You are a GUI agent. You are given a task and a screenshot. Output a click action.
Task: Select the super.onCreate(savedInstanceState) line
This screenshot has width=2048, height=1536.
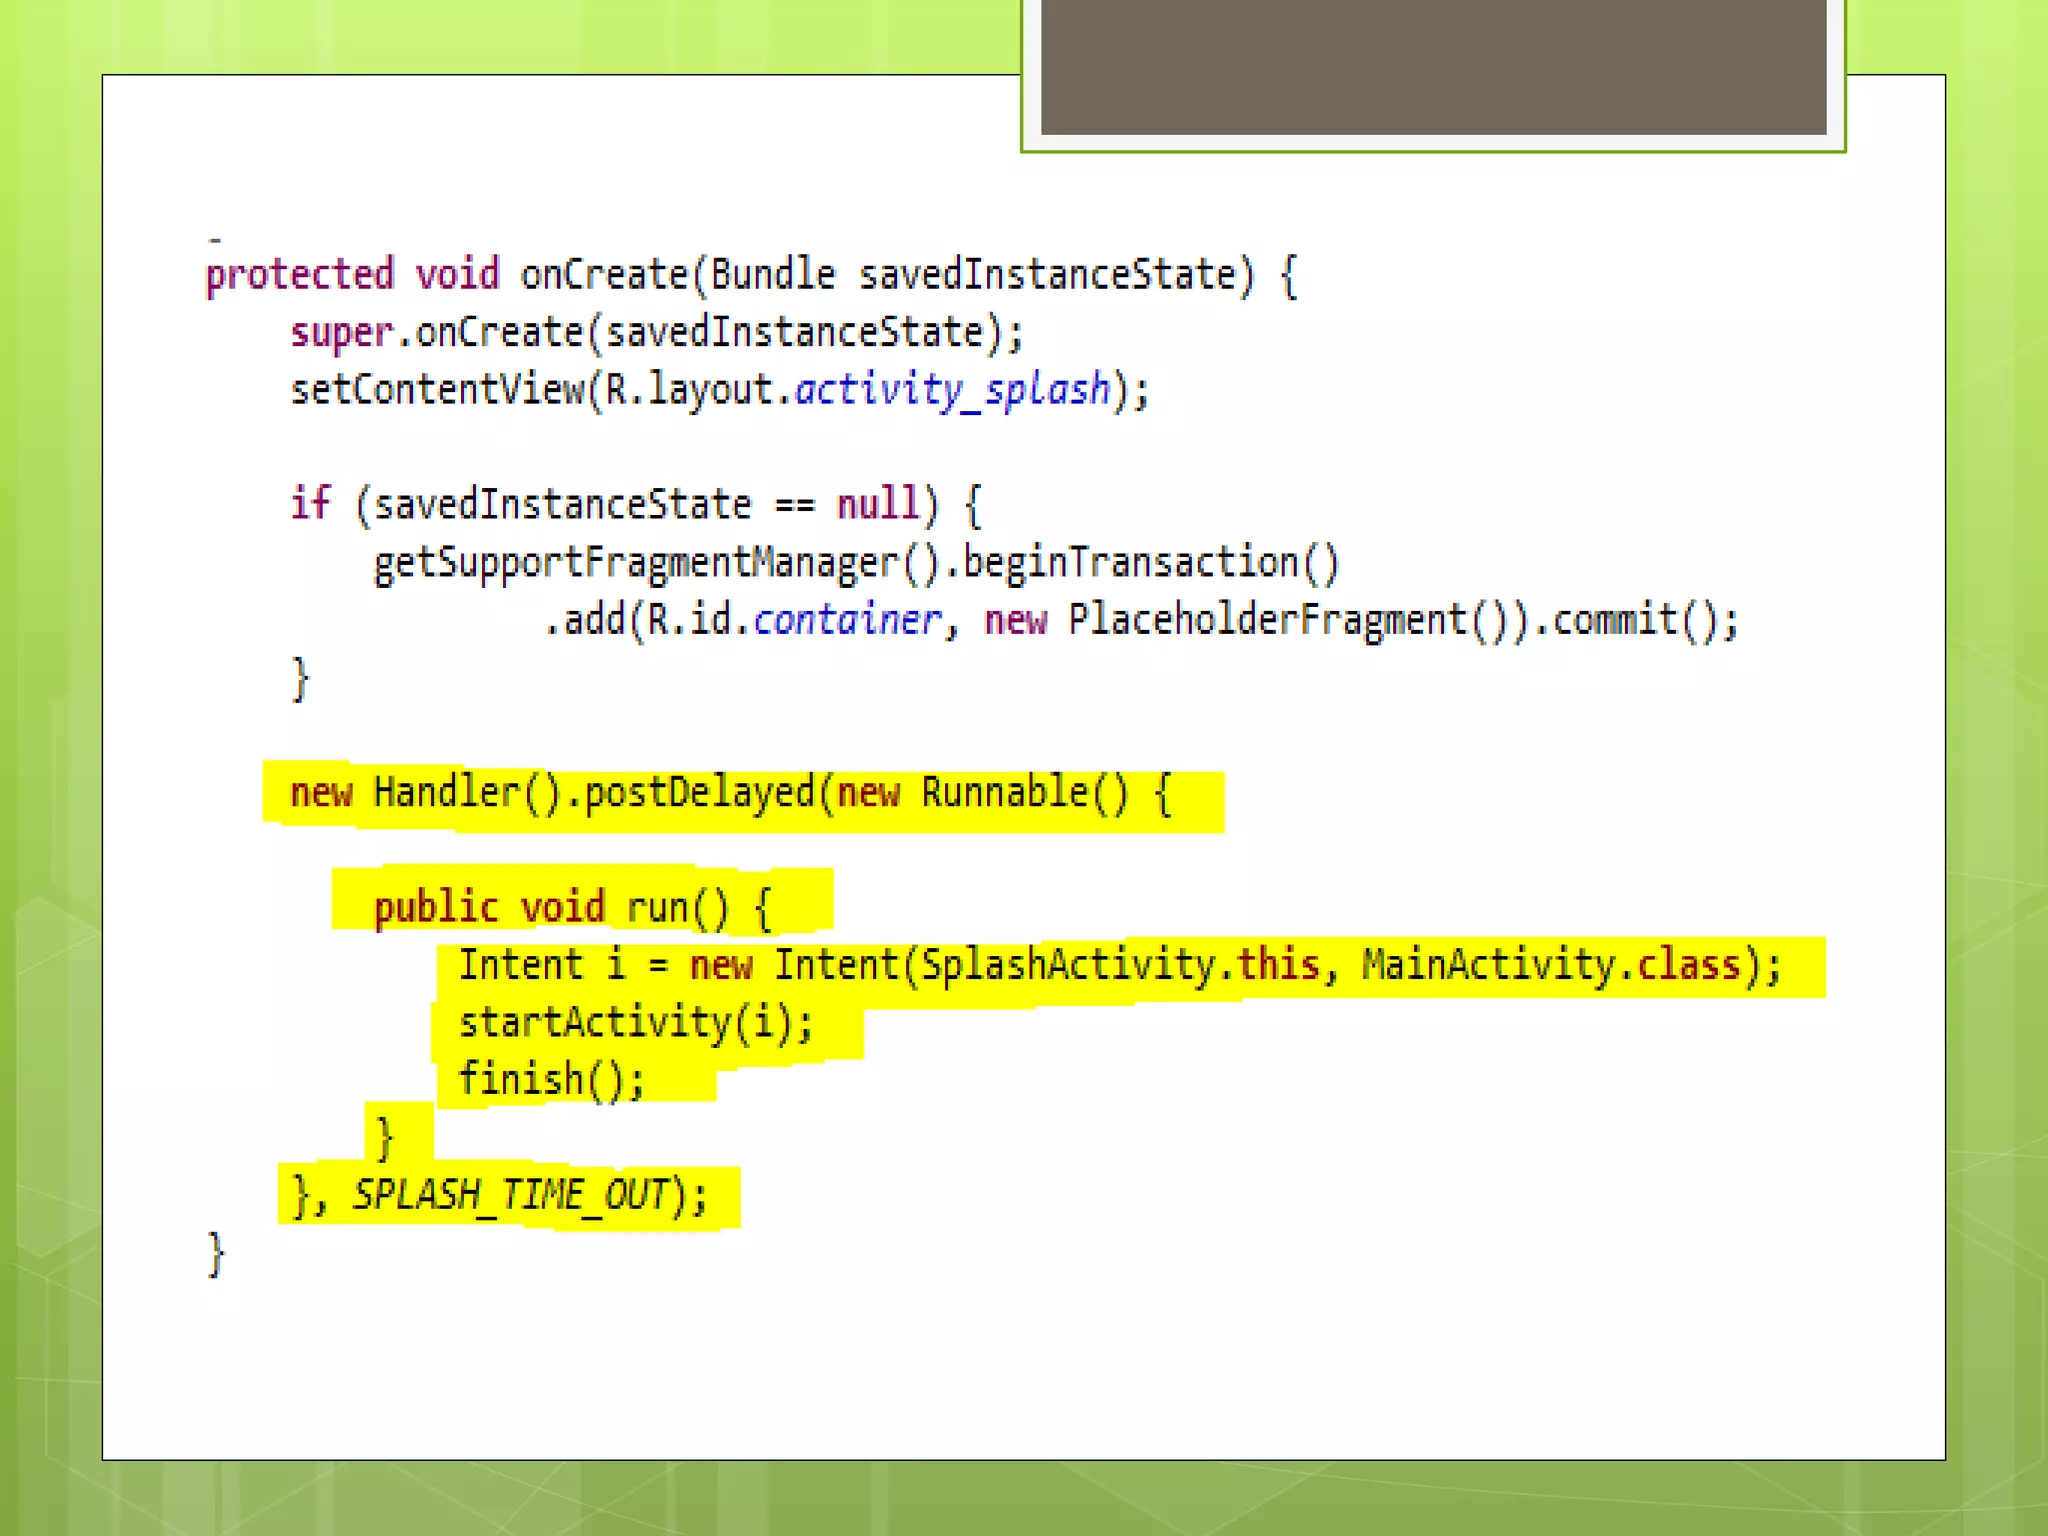click(656, 333)
